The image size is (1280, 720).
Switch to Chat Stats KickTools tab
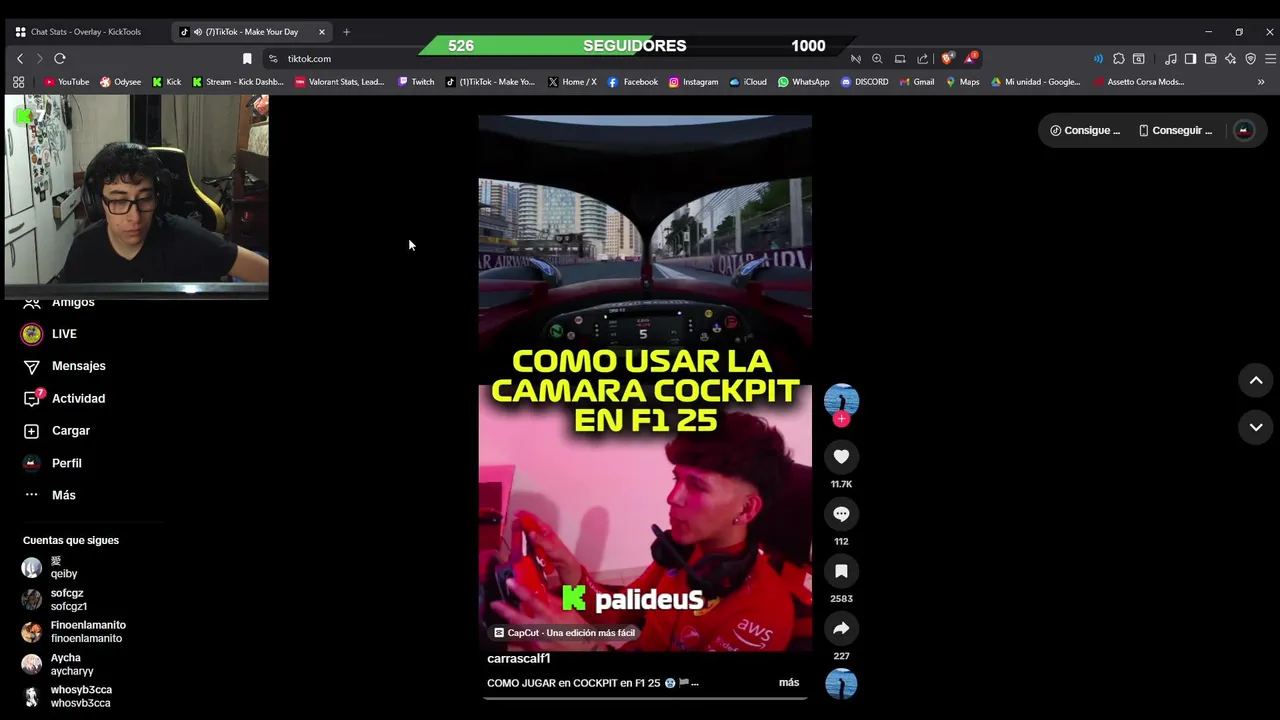tap(86, 32)
